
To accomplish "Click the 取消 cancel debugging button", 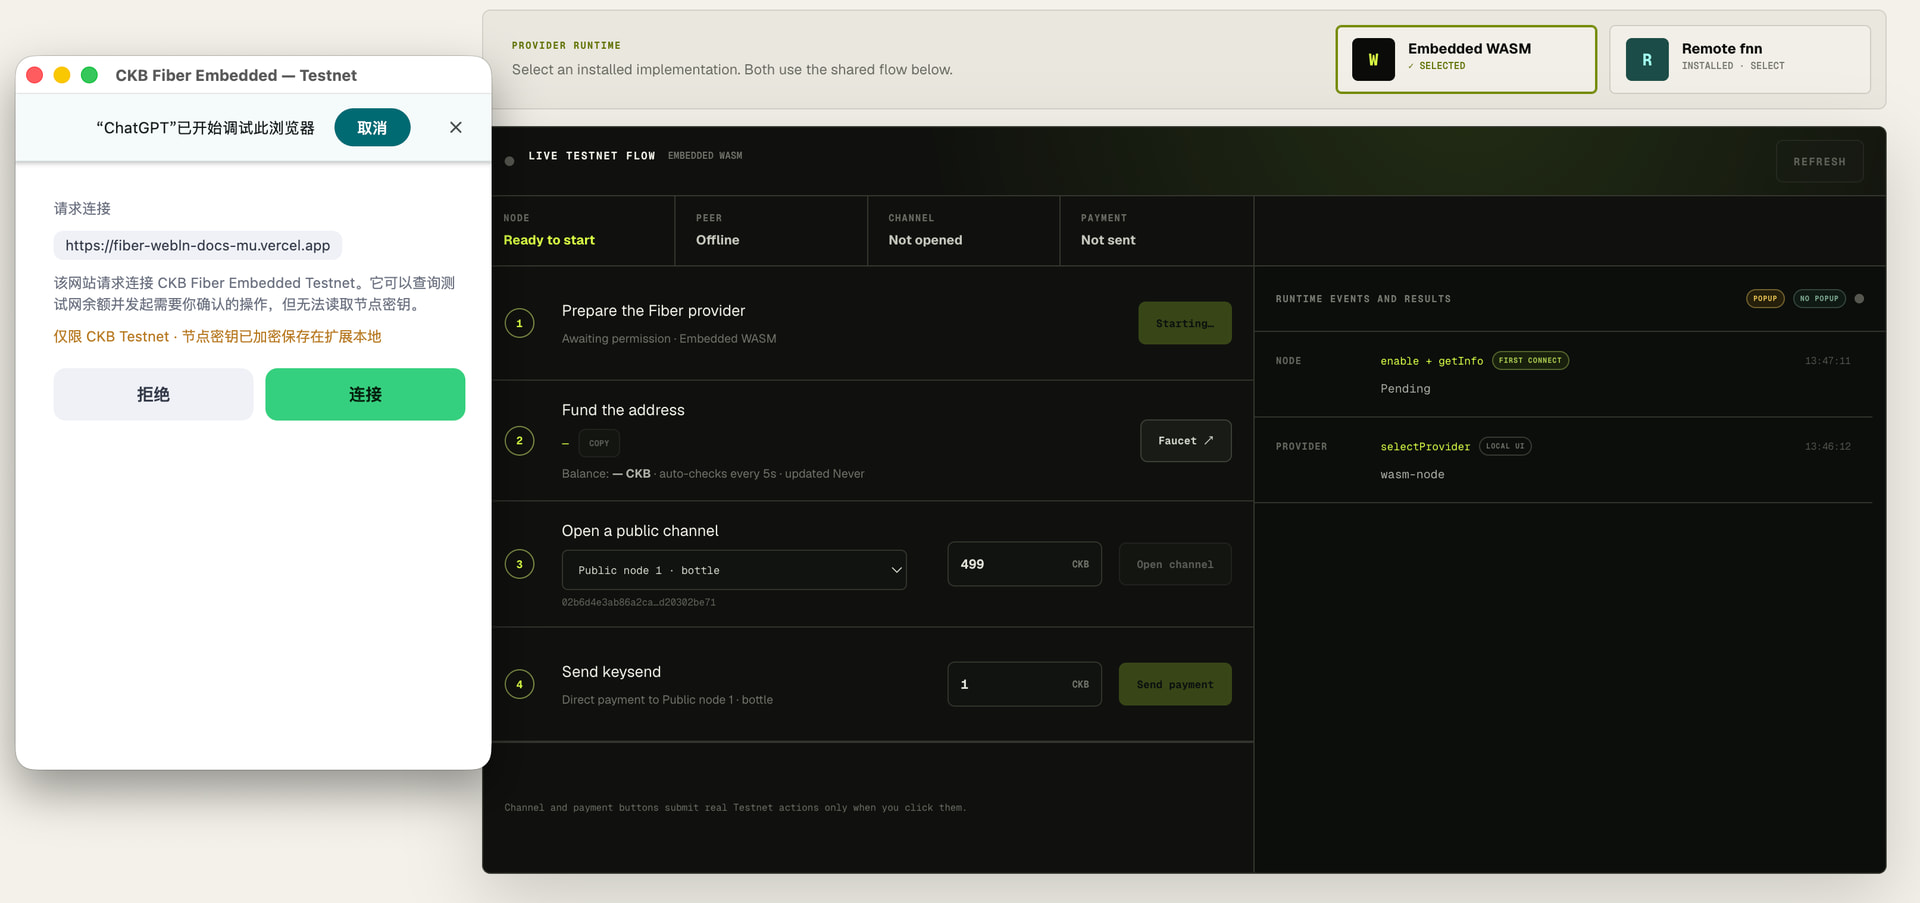I will (372, 128).
